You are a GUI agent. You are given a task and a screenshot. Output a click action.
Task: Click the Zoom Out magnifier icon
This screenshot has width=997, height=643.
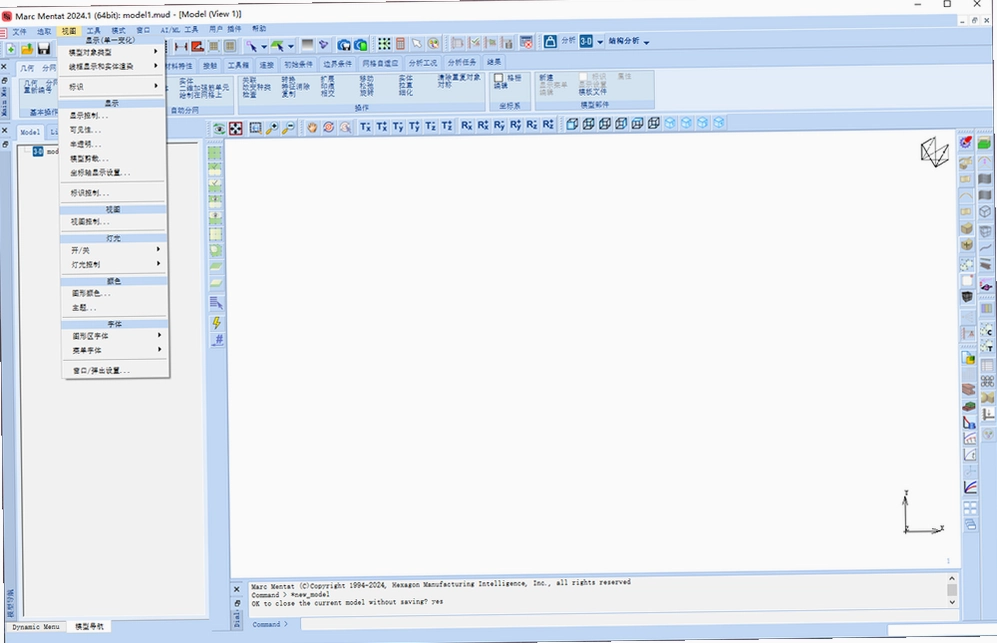(x=288, y=128)
